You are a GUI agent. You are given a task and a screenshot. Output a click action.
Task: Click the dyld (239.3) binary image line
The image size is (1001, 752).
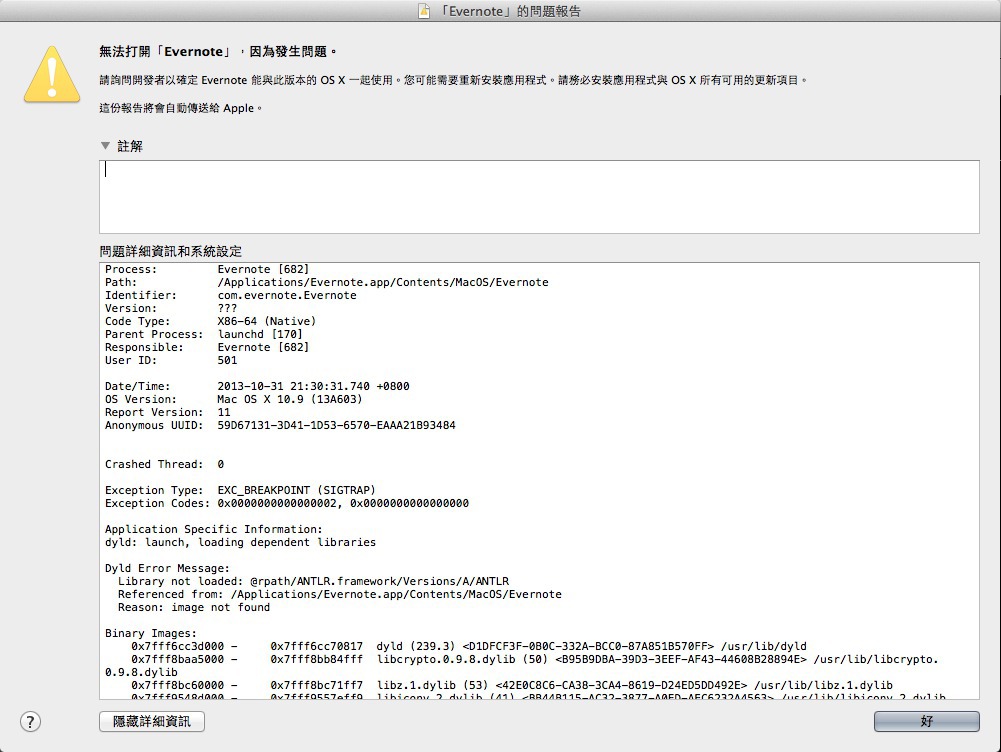[469, 646]
